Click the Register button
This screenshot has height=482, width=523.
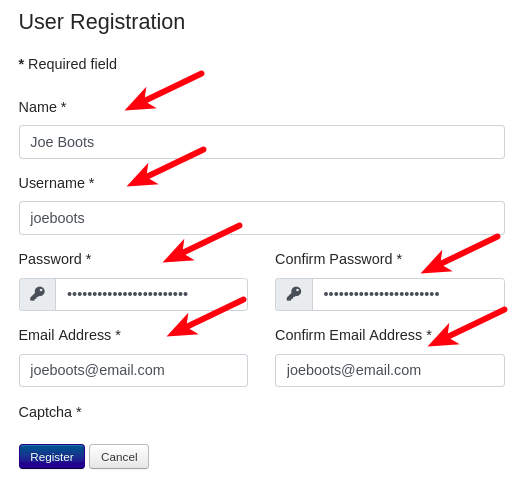click(x=52, y=457)
